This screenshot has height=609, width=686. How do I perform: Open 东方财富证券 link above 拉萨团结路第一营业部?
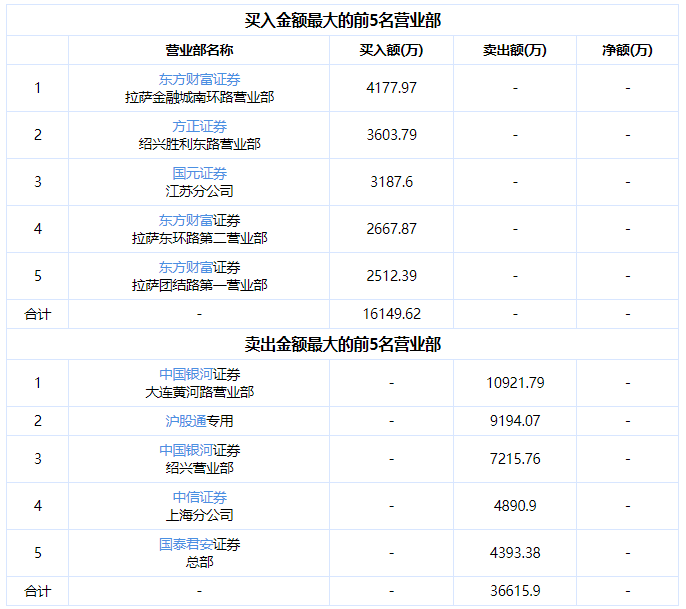point(199,267)
